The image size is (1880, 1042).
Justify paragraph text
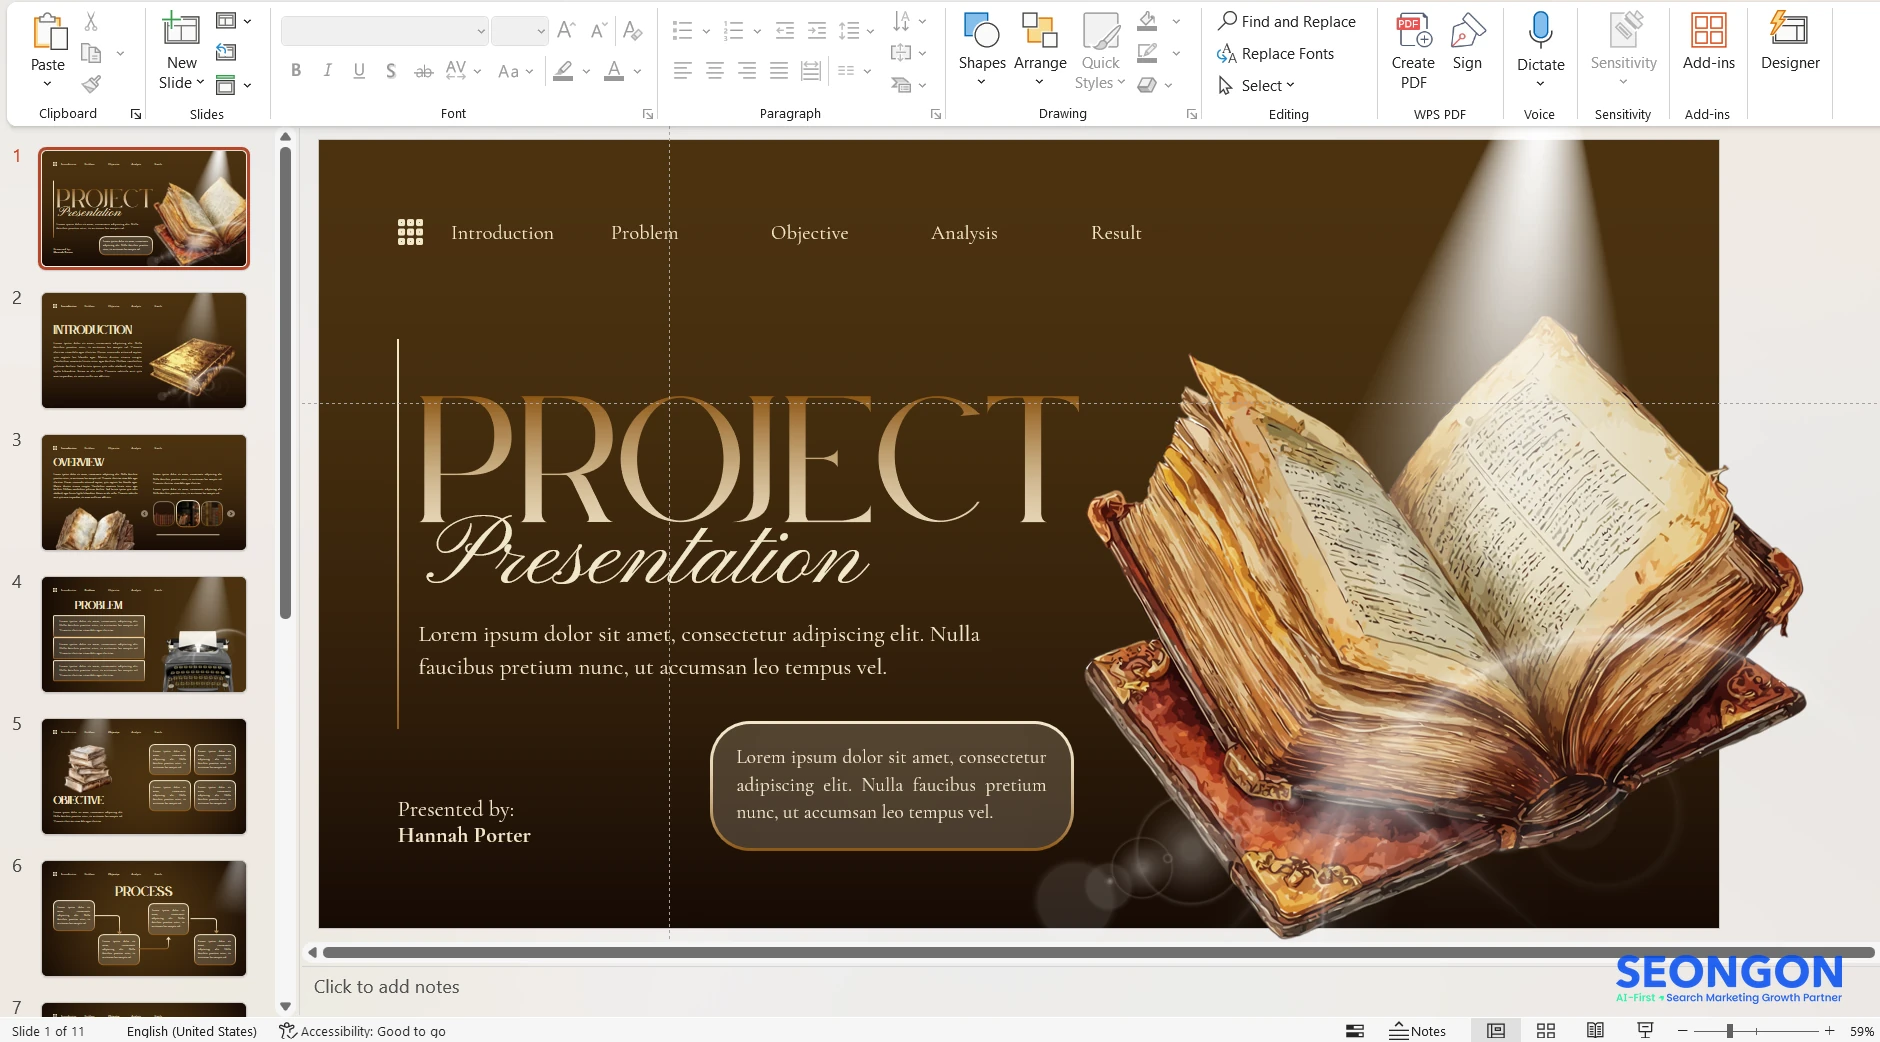[779, 70]
